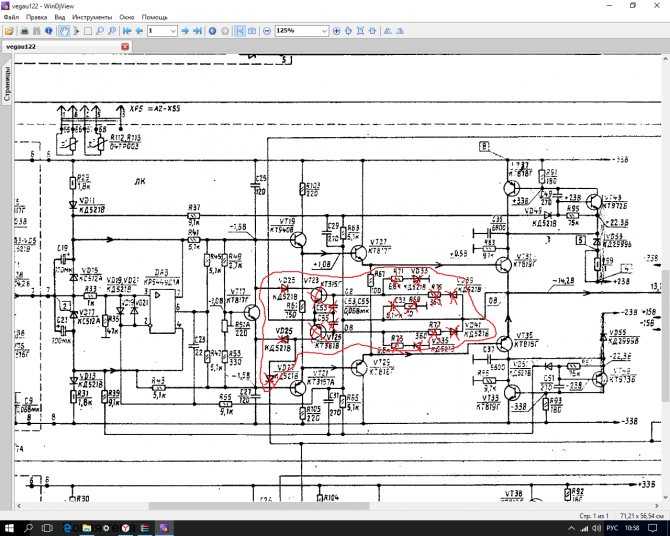Click the WinDjView taskbar button
670x536 pixels.
[164, 528]
